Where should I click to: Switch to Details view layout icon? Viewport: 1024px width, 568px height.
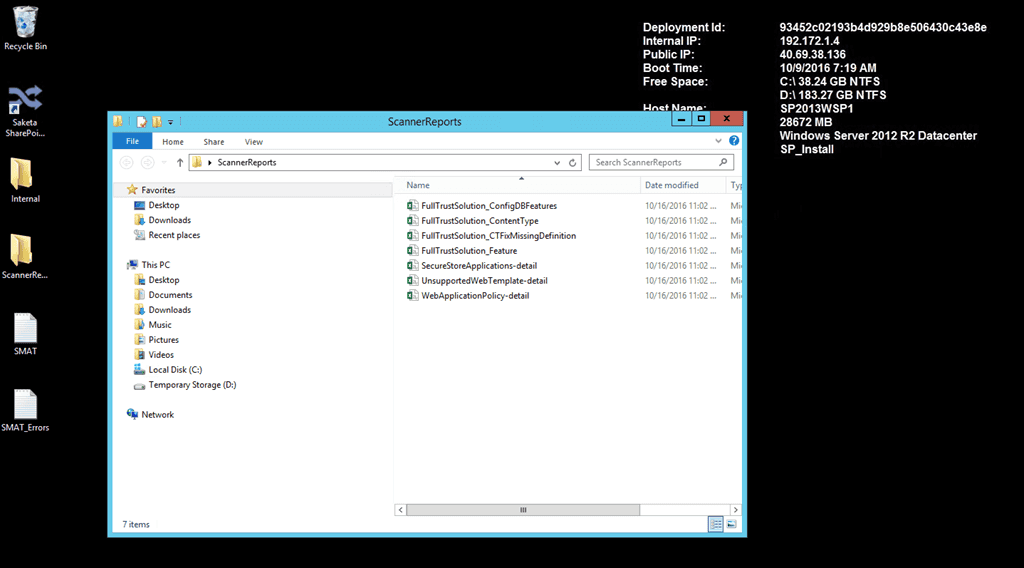coord(716,524)
